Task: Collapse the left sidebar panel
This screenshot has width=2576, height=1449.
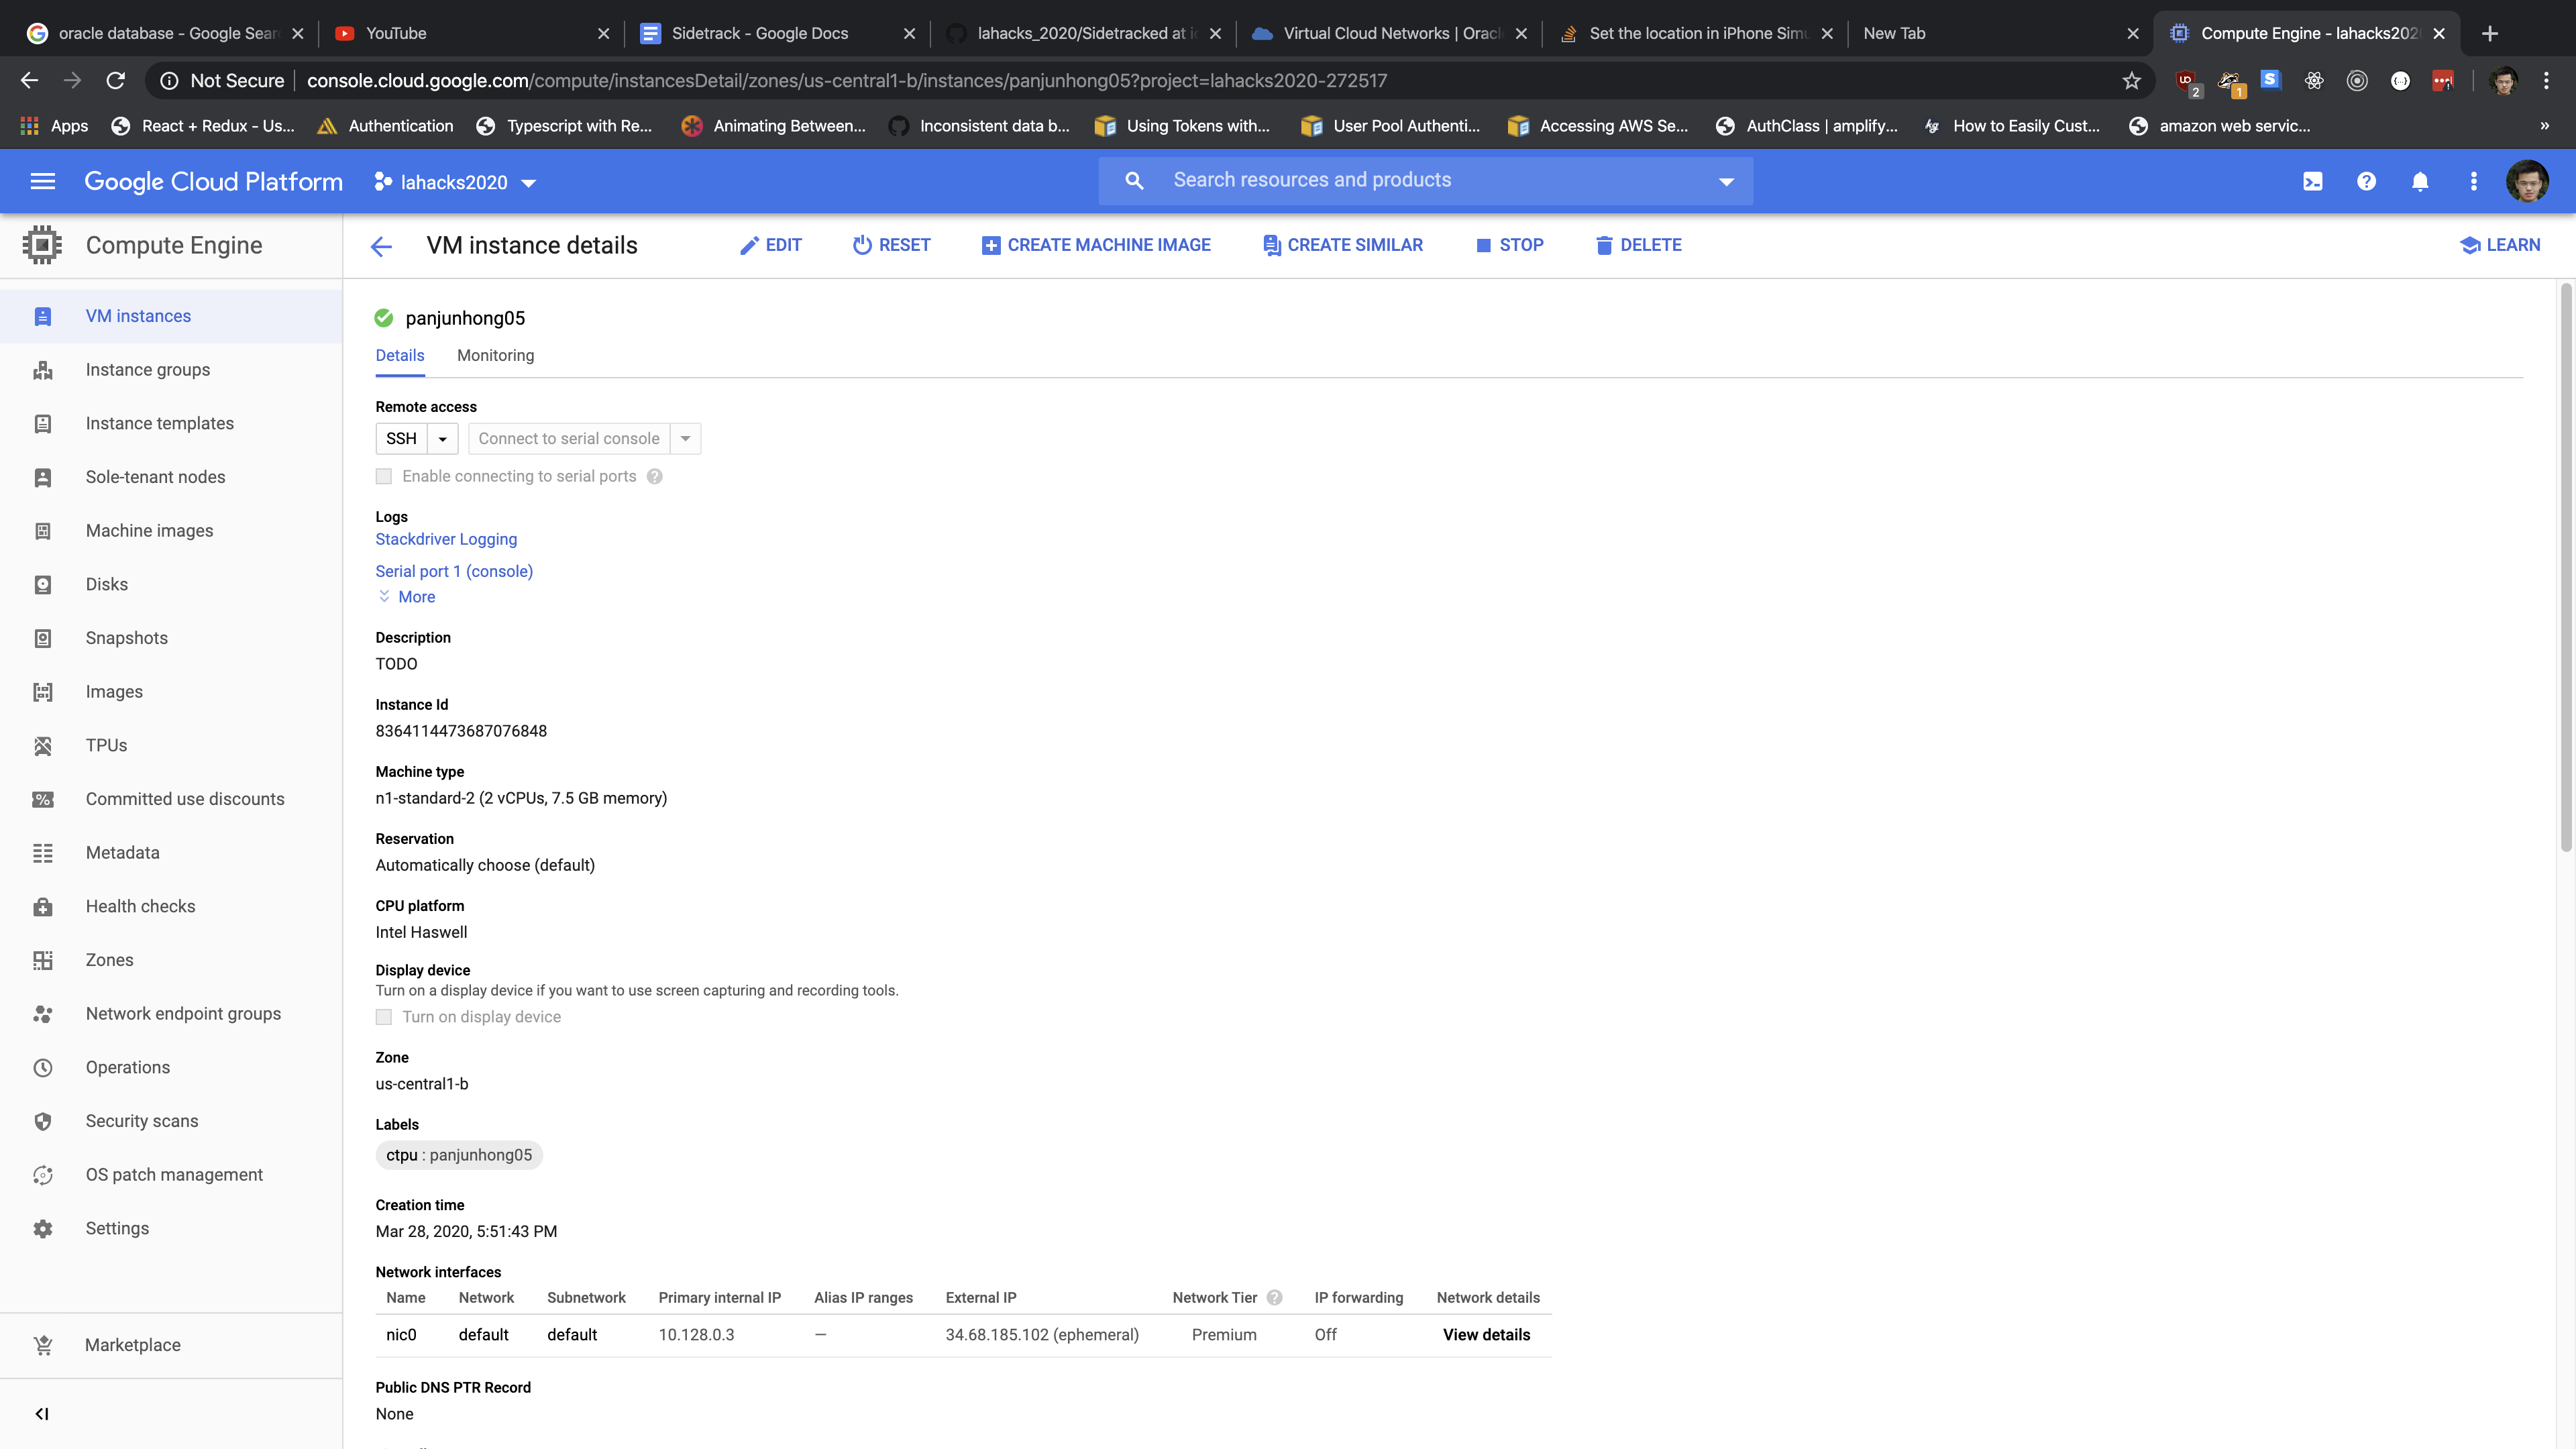Action: (x=42, y=1413)
